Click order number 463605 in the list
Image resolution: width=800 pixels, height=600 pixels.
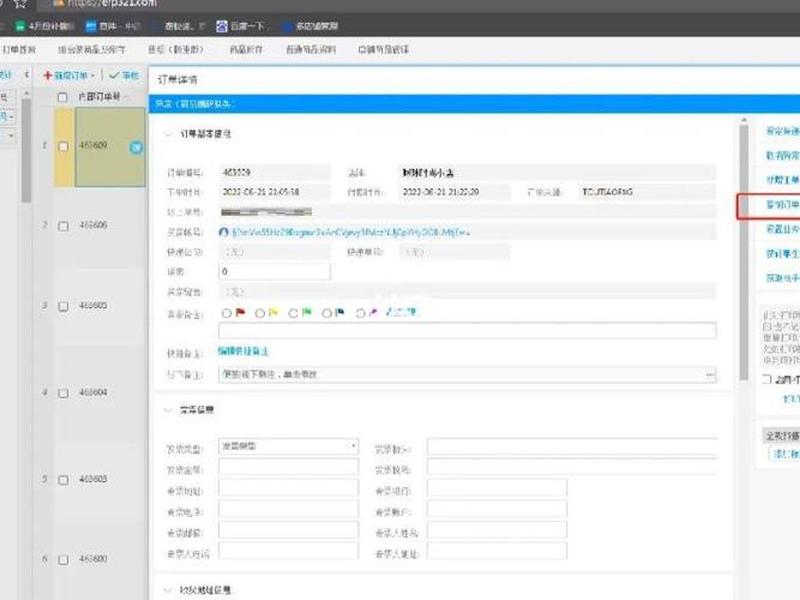(93, 305)
